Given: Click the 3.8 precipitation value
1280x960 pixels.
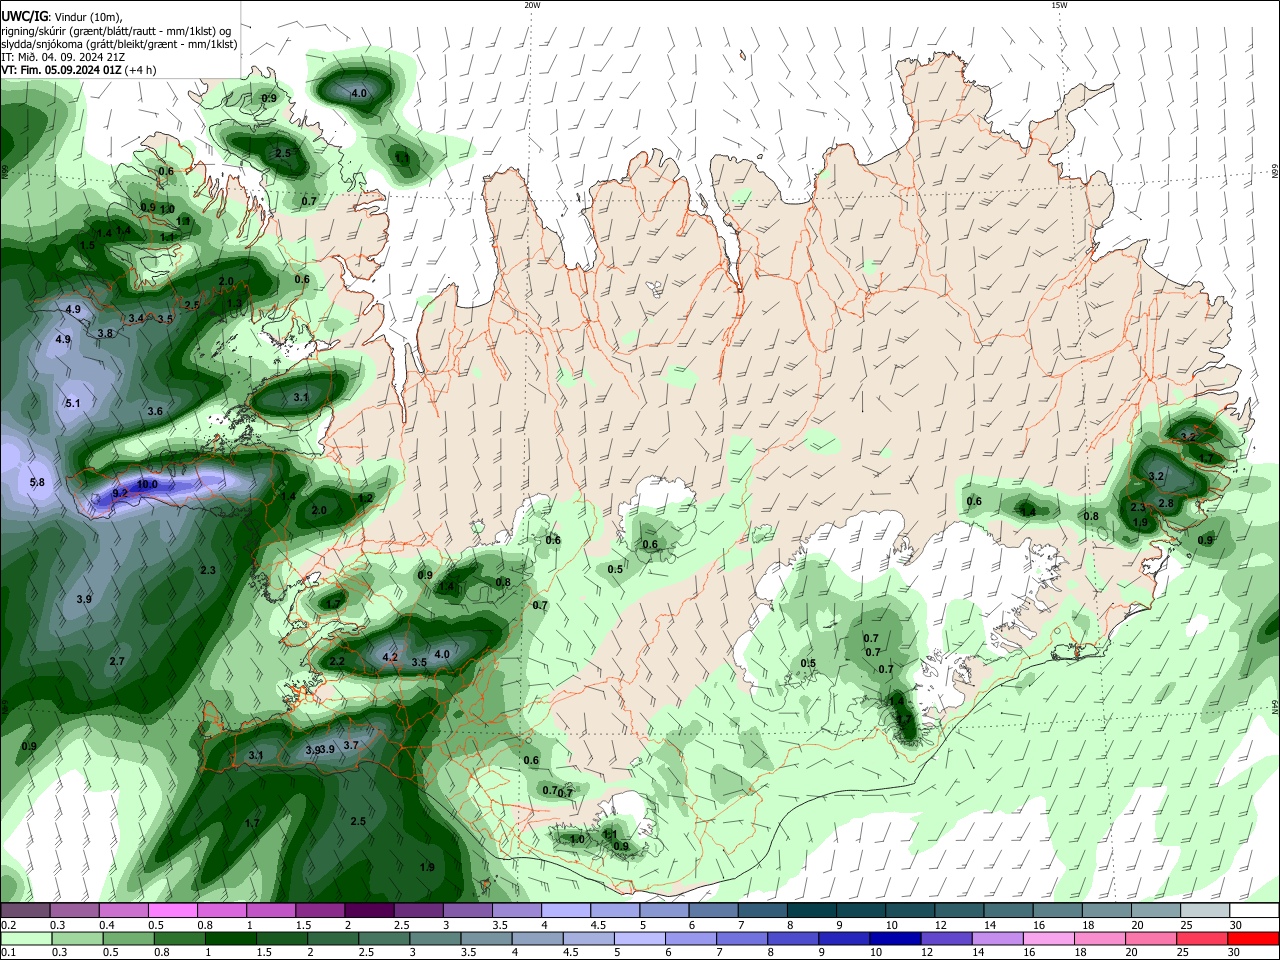Looking at the screenshot, I should (x=105, y=333).
